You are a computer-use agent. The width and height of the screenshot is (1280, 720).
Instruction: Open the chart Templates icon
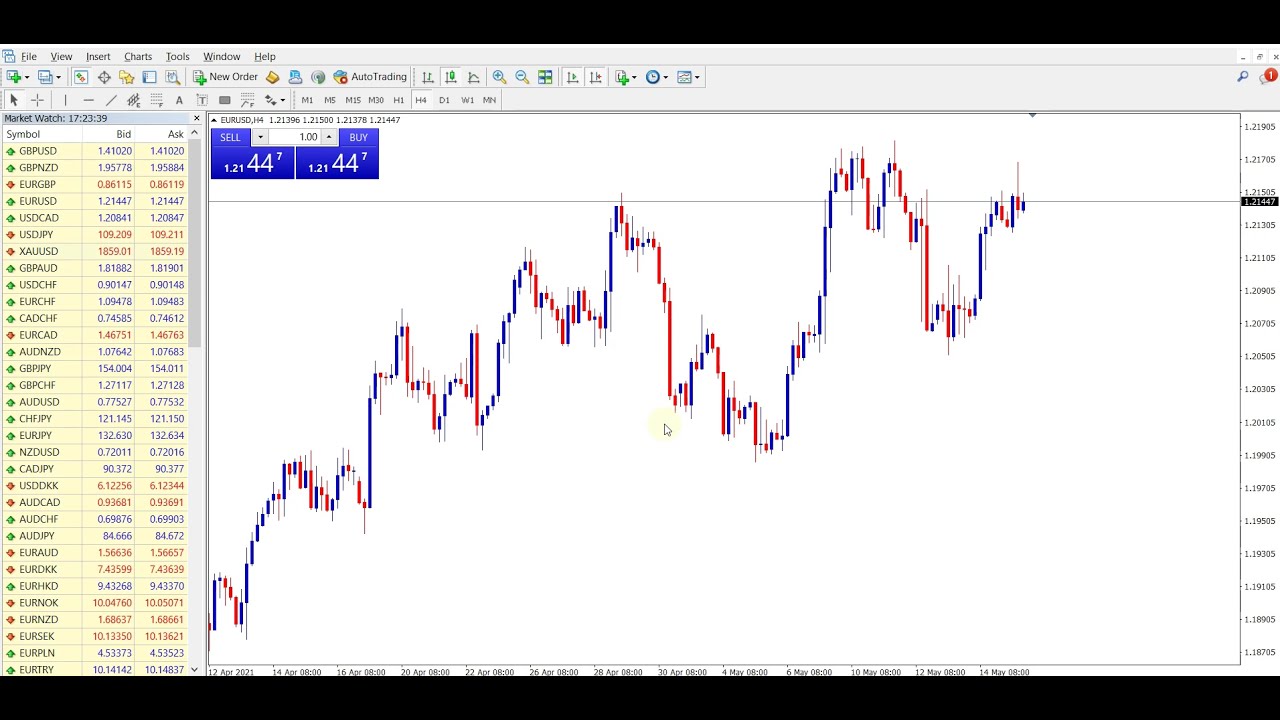tap(684, 77)
